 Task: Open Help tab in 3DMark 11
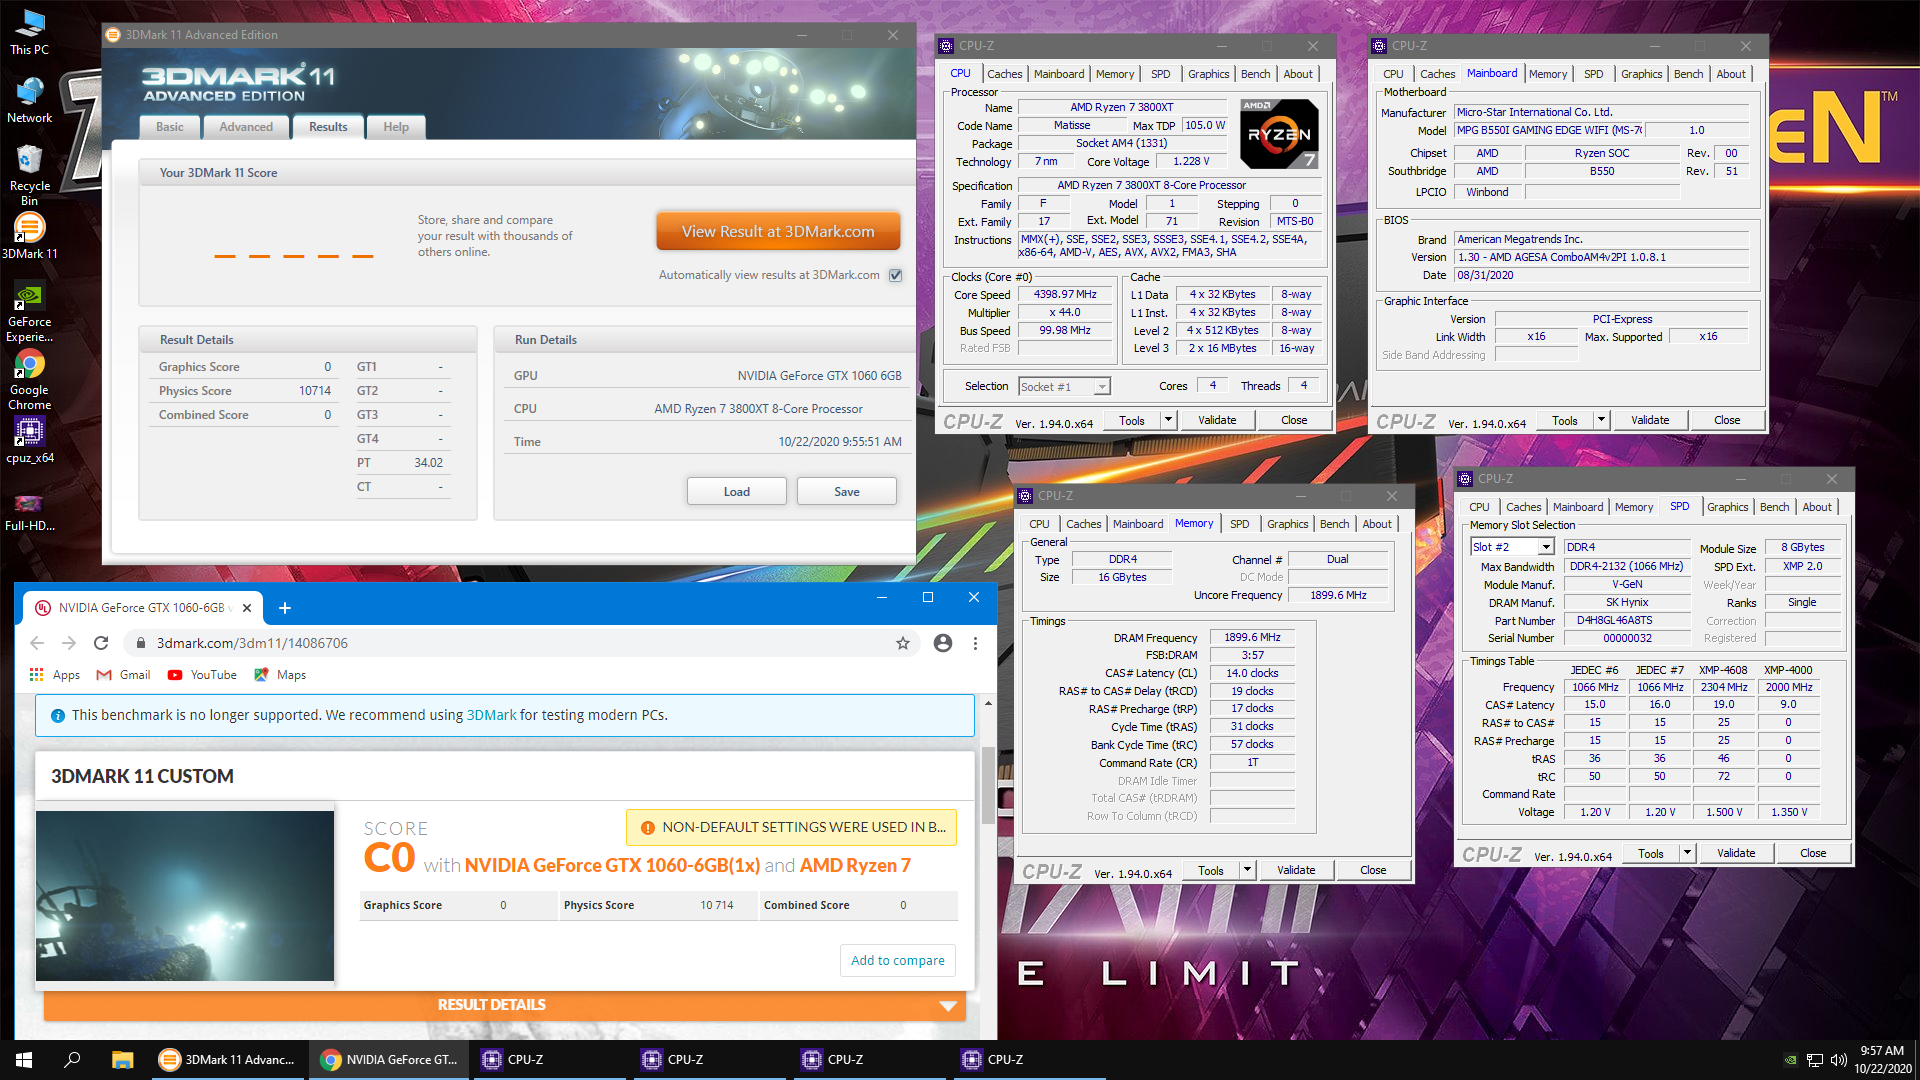(396, 127)
